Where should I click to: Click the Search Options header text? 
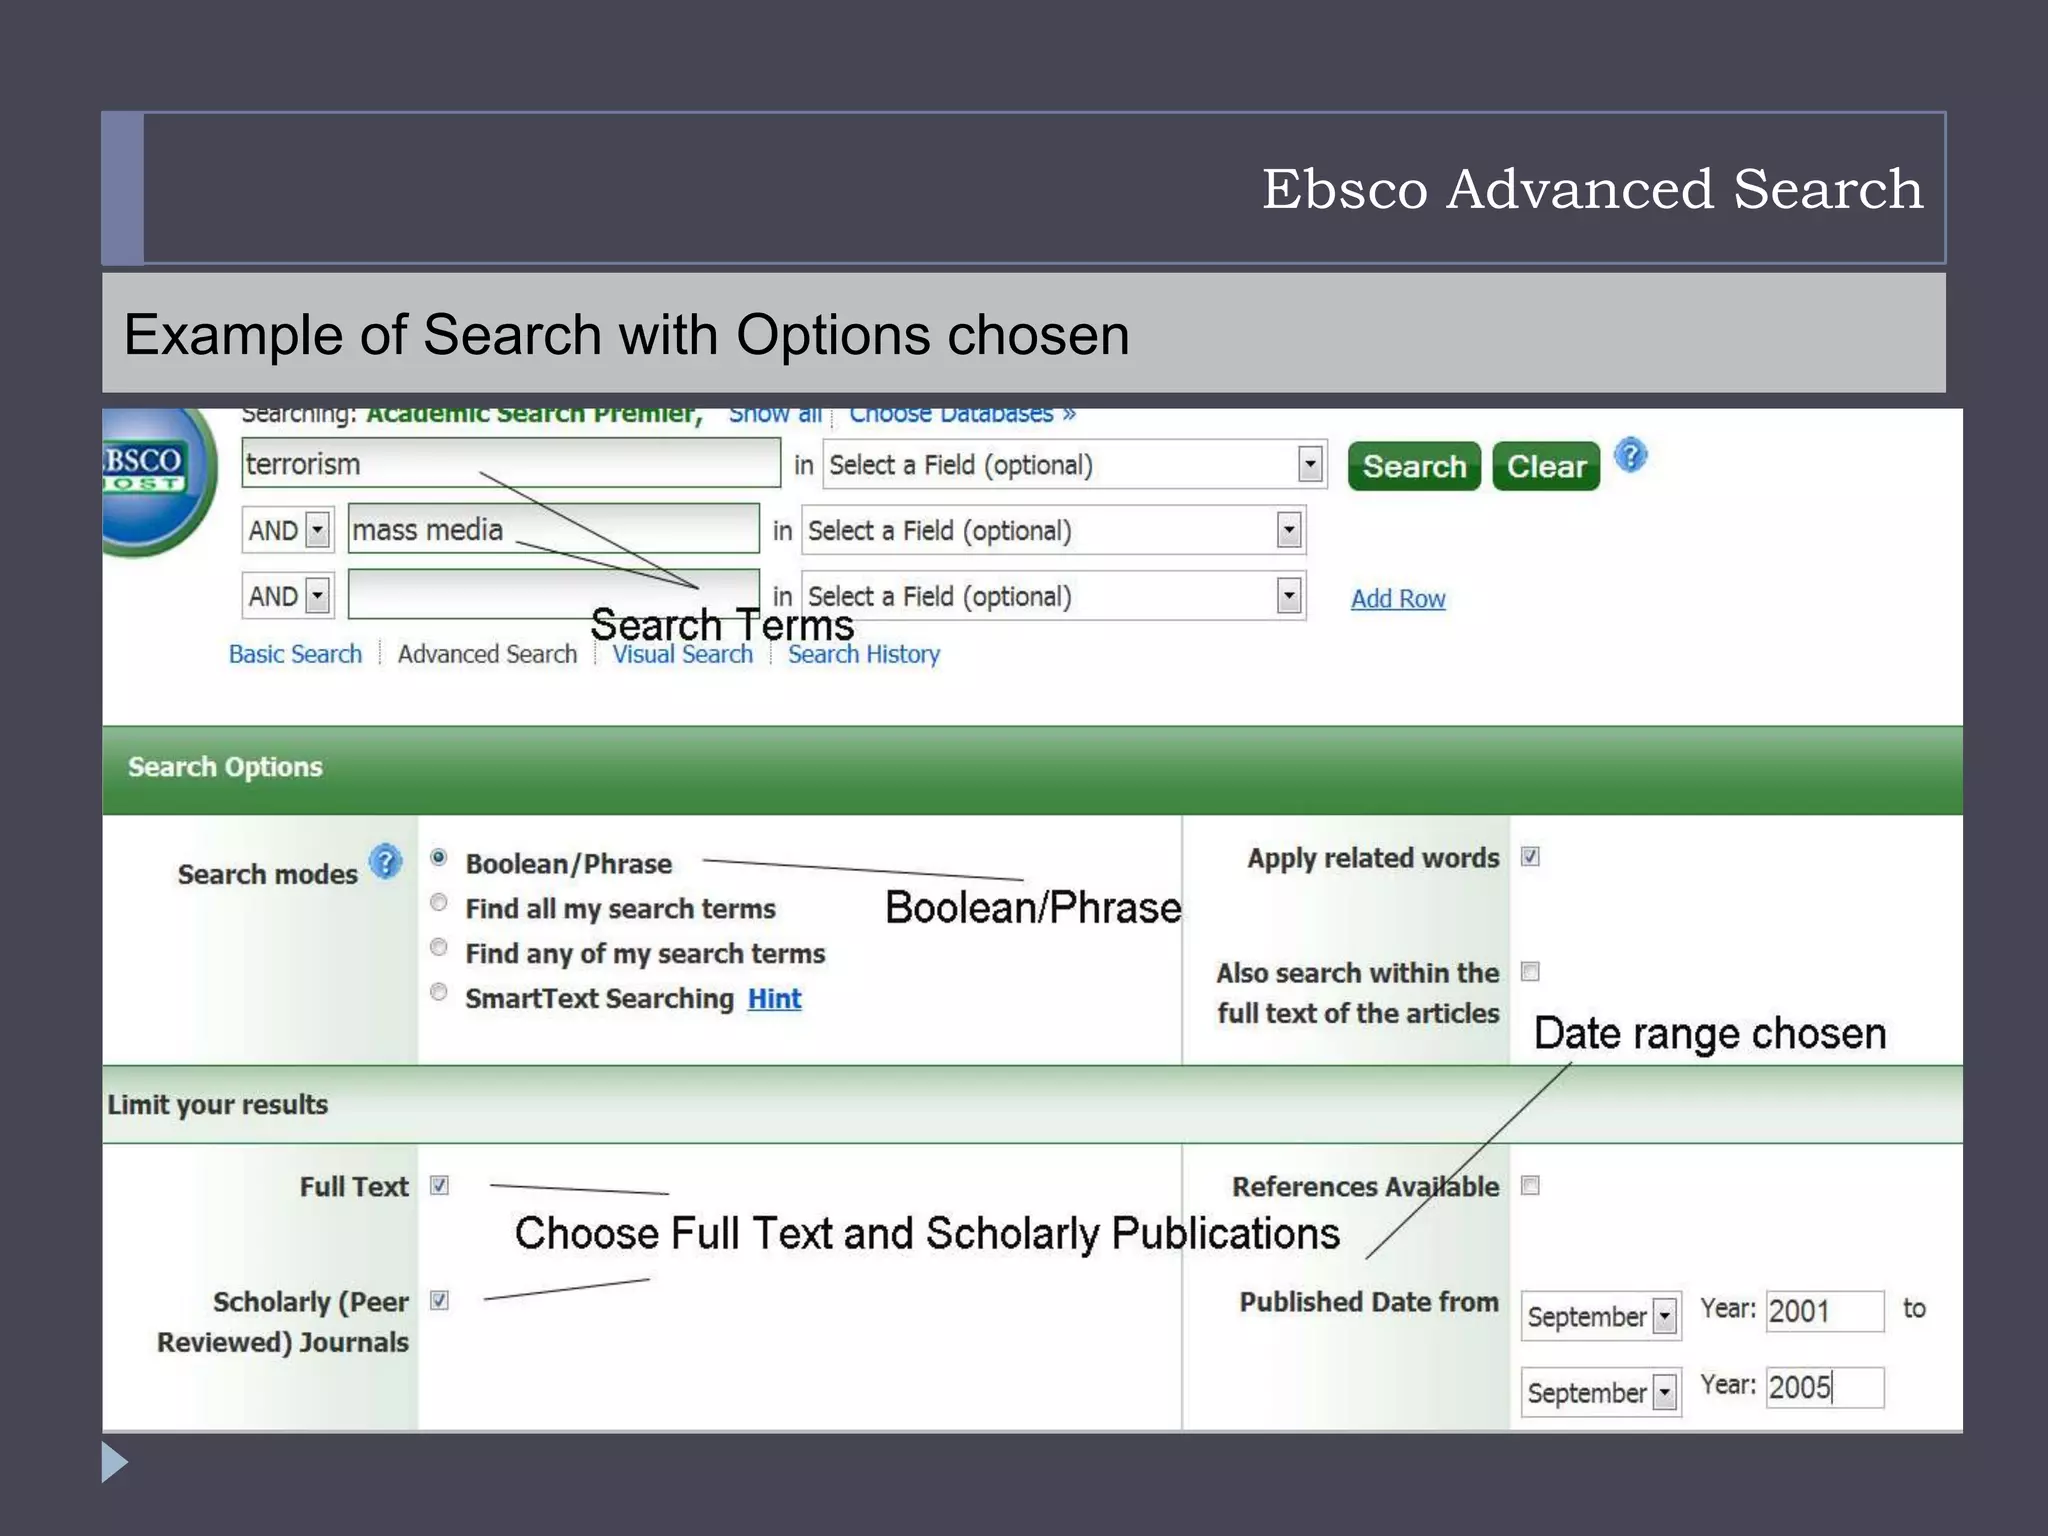[x=225, y=767]
